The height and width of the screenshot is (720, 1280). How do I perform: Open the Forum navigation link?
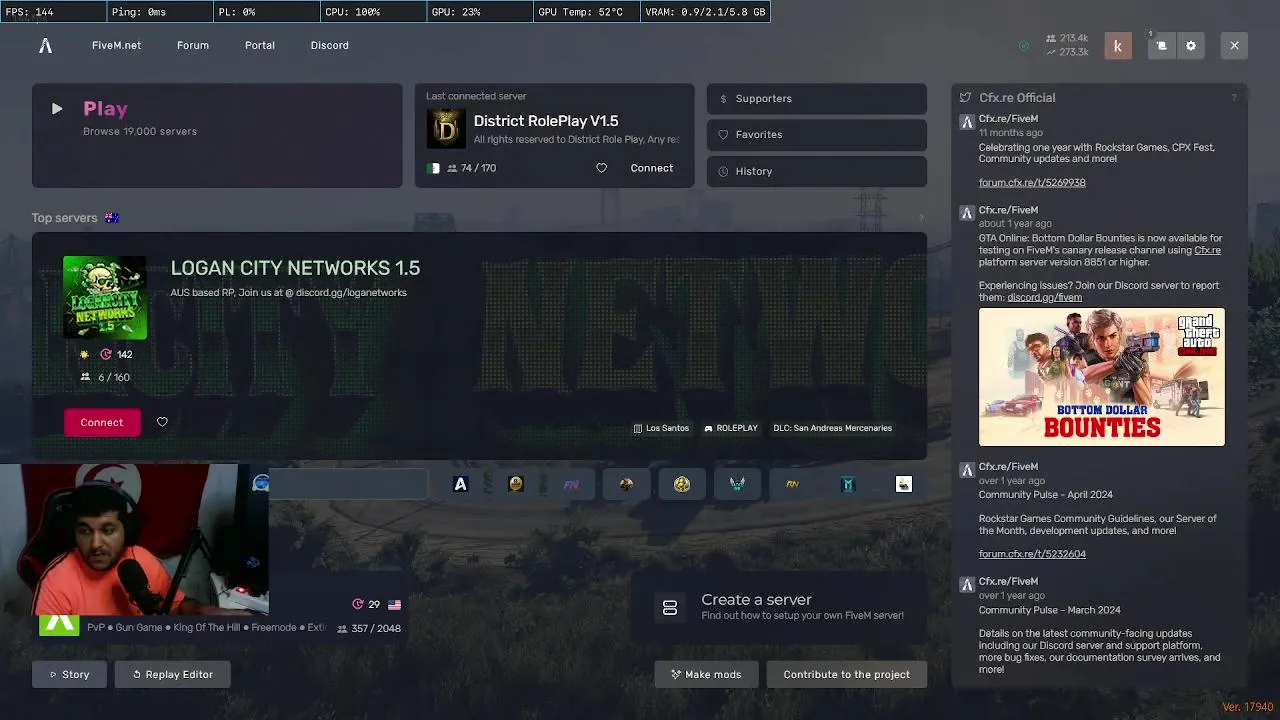click(x=193, y=46)
